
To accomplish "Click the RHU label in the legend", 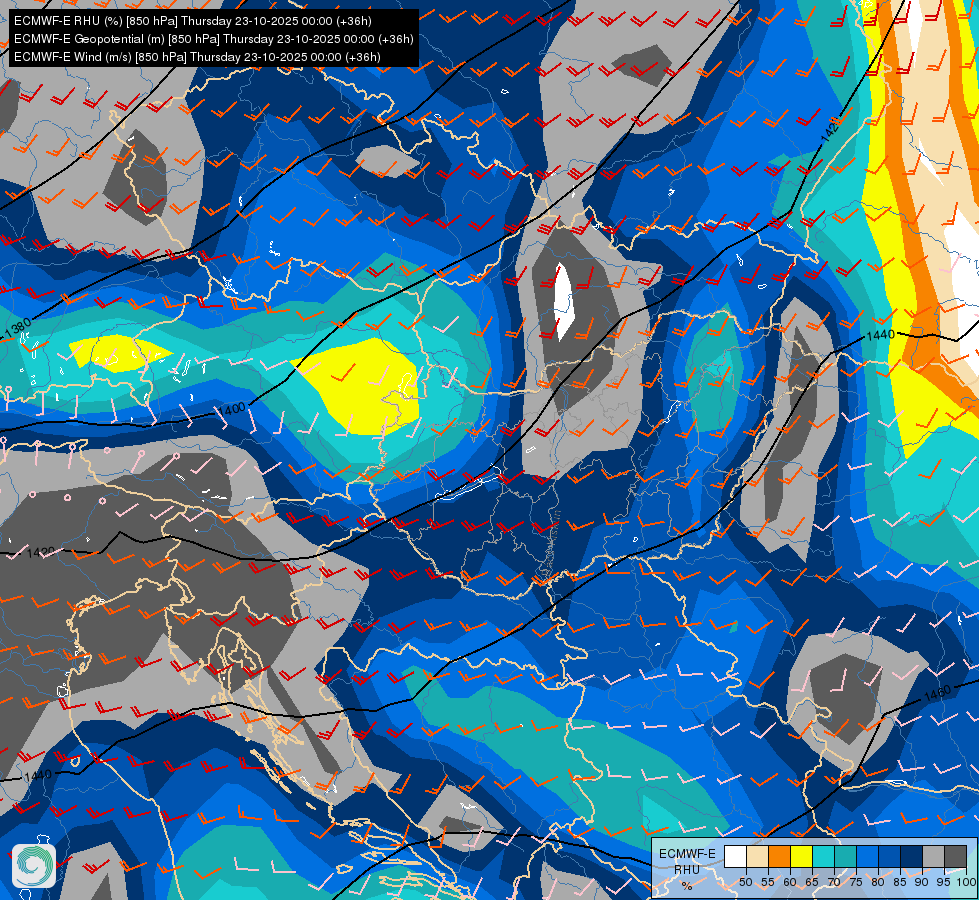I will [687, 869].
